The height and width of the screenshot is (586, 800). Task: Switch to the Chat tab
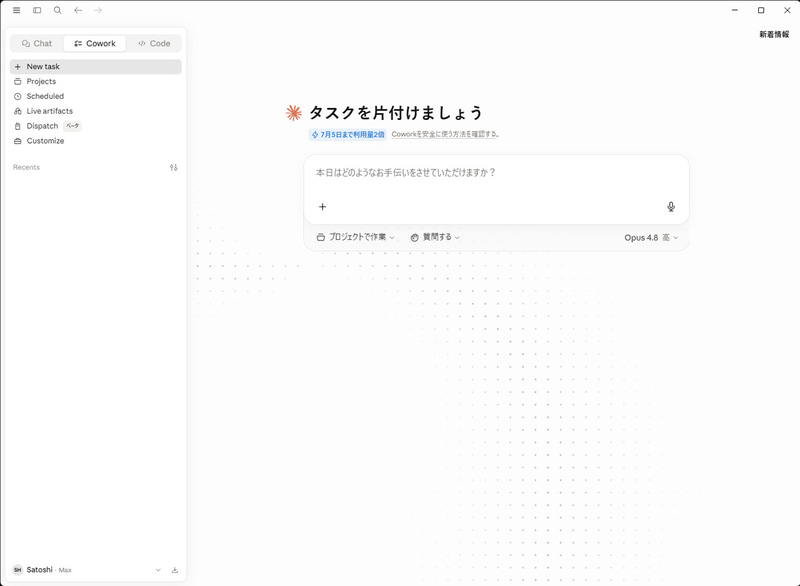coord(37,43)
